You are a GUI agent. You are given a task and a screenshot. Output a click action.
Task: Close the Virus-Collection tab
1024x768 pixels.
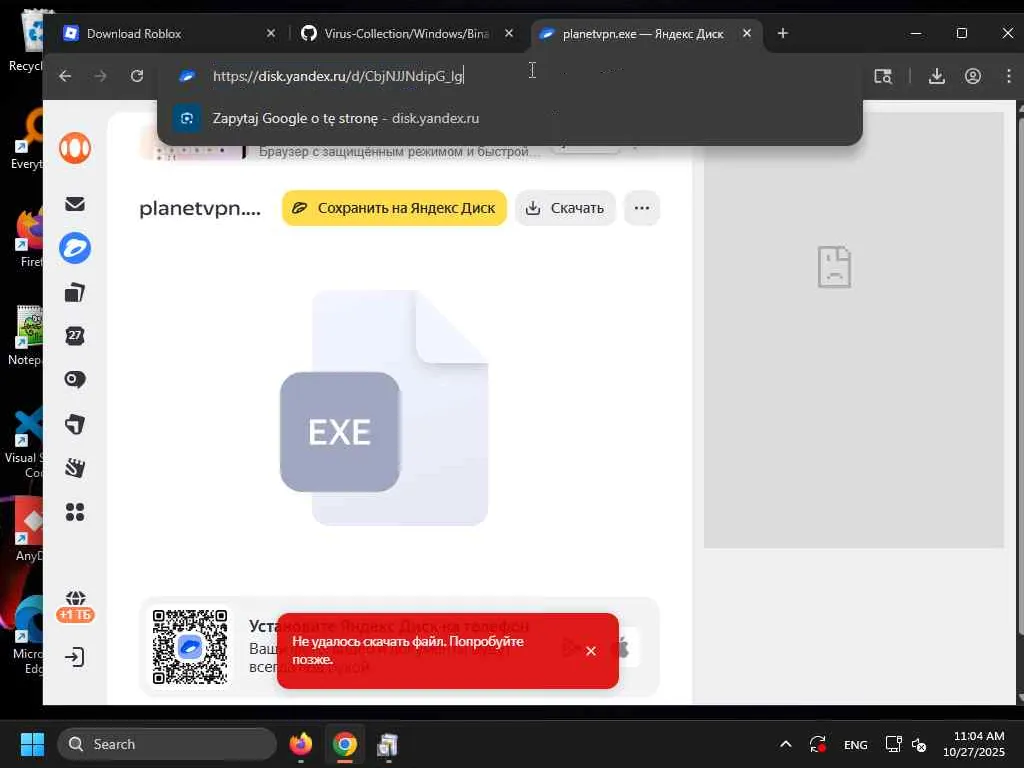point(509,33)
